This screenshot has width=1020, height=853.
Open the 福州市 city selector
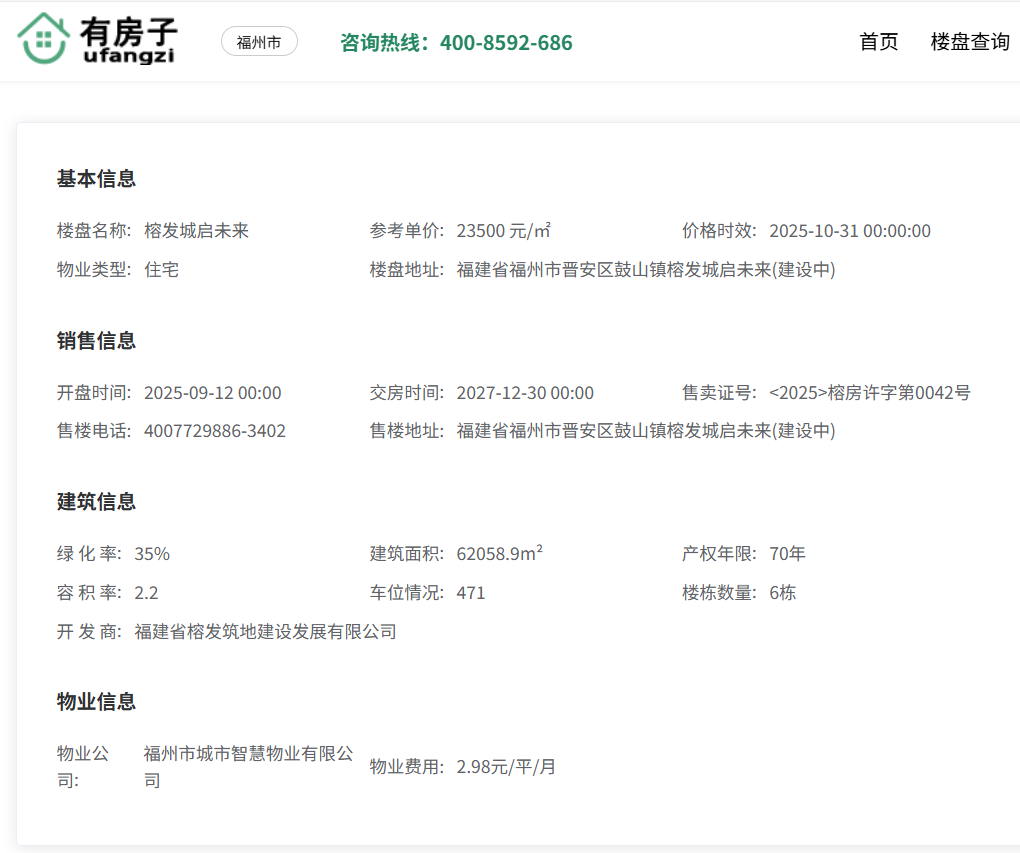coord(259,42)
